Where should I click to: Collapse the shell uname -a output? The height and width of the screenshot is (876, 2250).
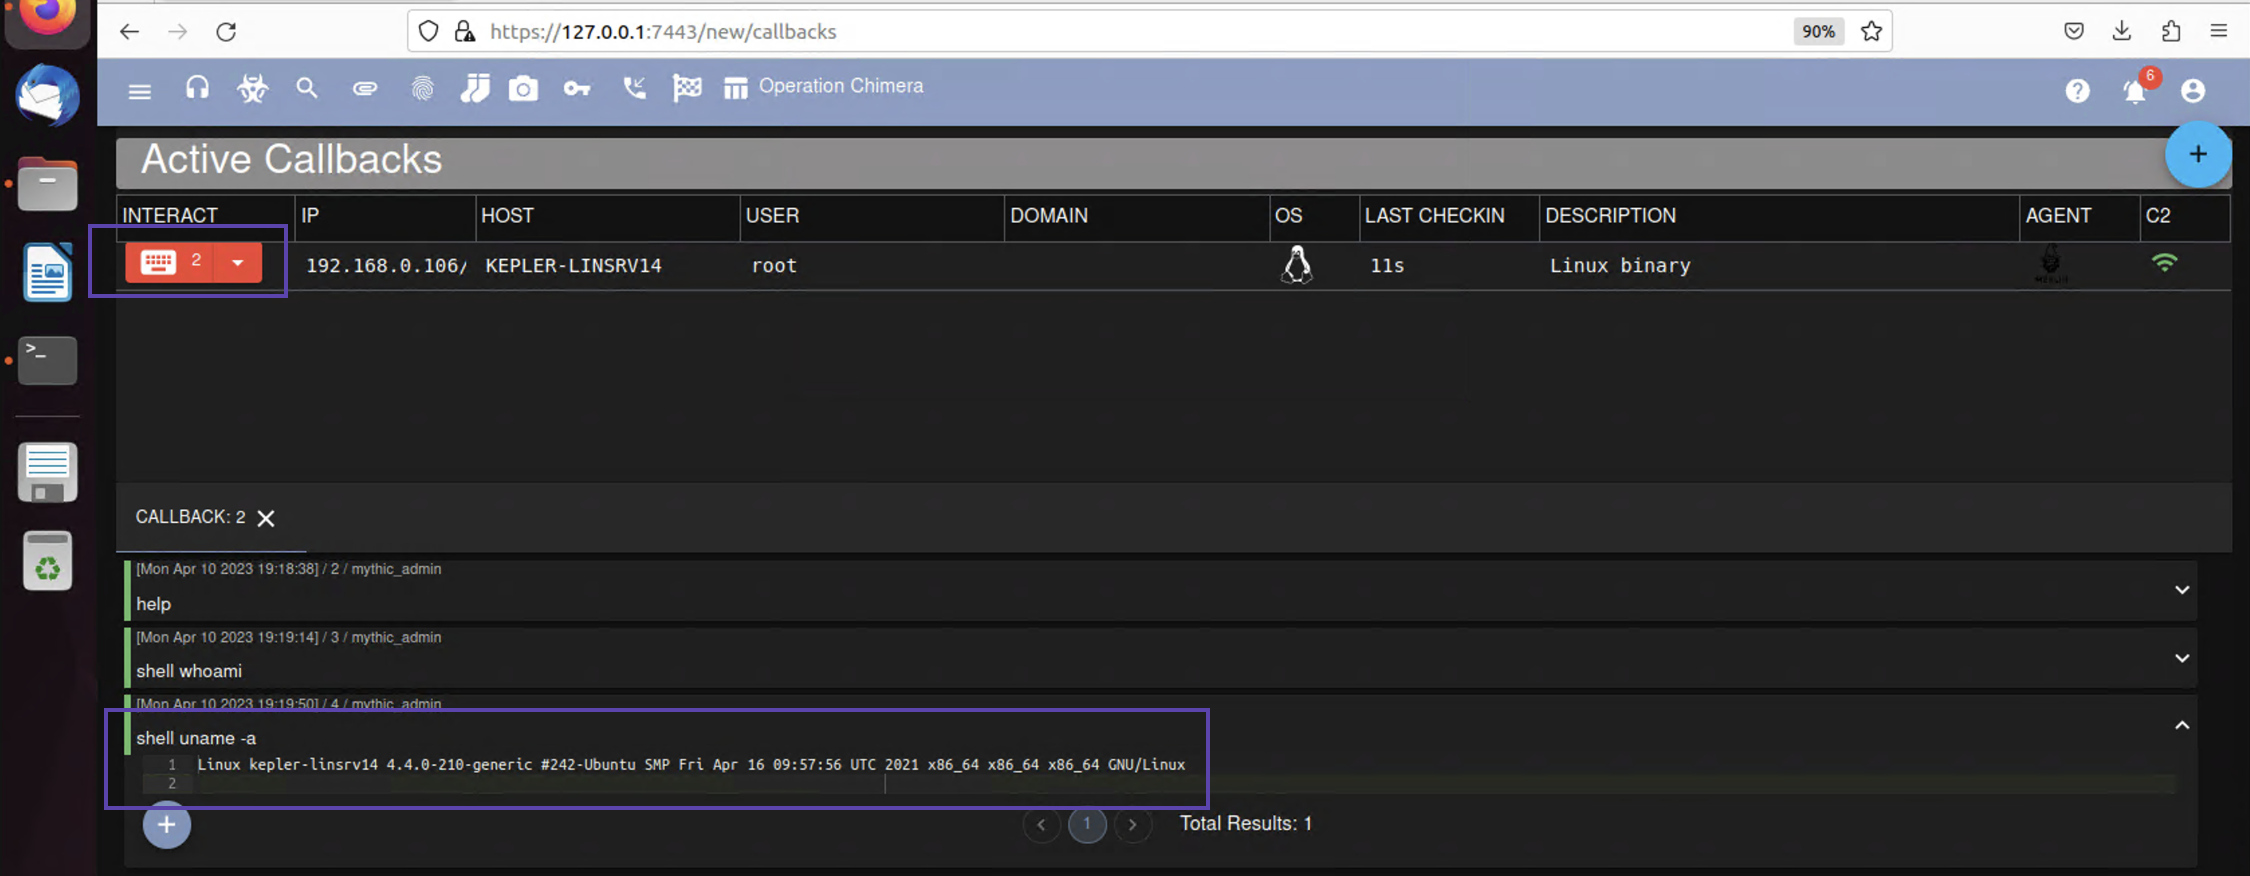(2181, 725)
